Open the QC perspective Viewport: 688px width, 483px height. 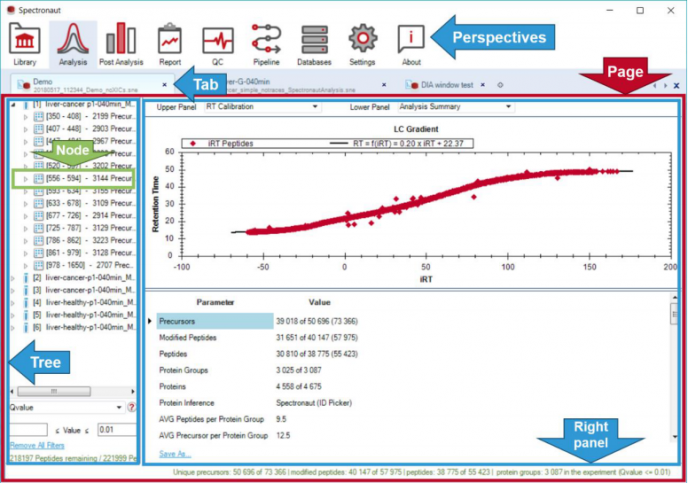click(x=217, y=44)
